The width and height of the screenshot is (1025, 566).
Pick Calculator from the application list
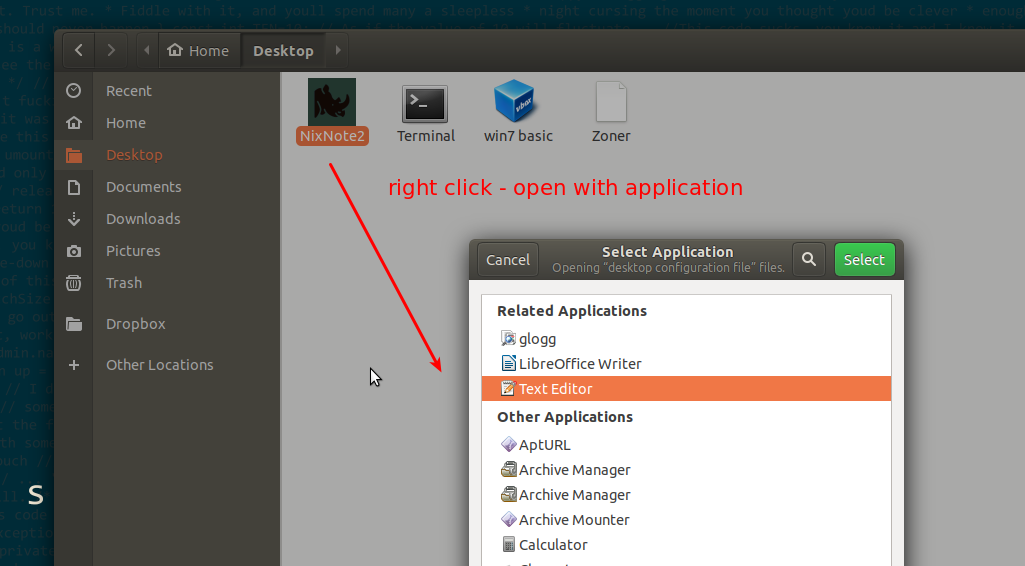coord(553,545)
